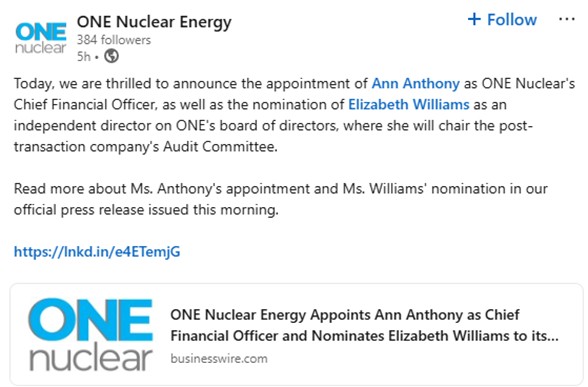Open Elizabeth Williams' mentioned profile
This screenshot has height=387, width=588.
409,104
